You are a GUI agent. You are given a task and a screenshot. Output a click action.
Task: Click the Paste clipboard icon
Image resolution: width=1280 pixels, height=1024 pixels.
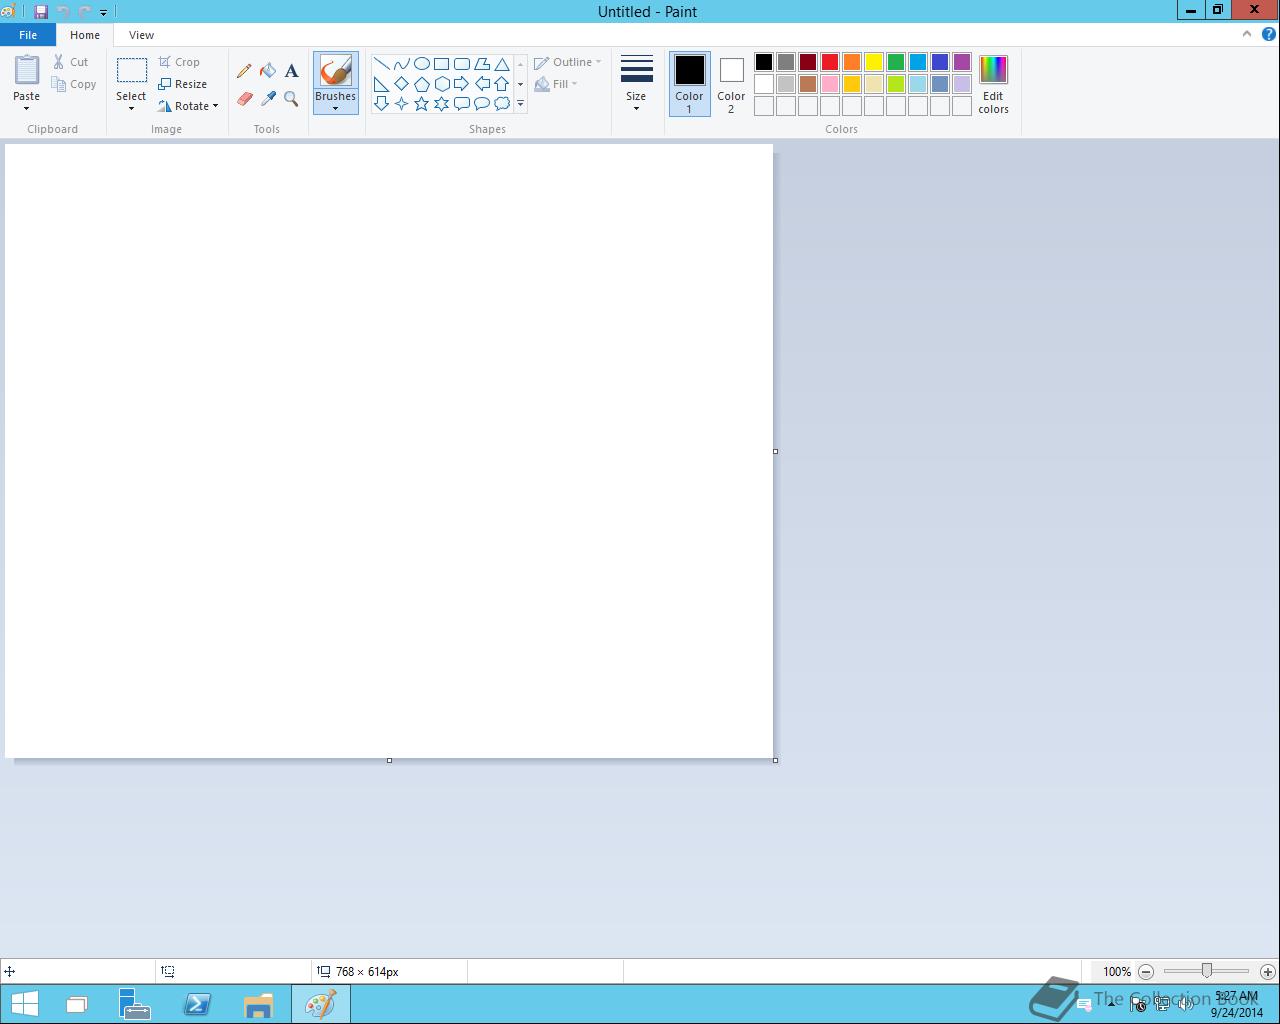[x=27, y=70]
